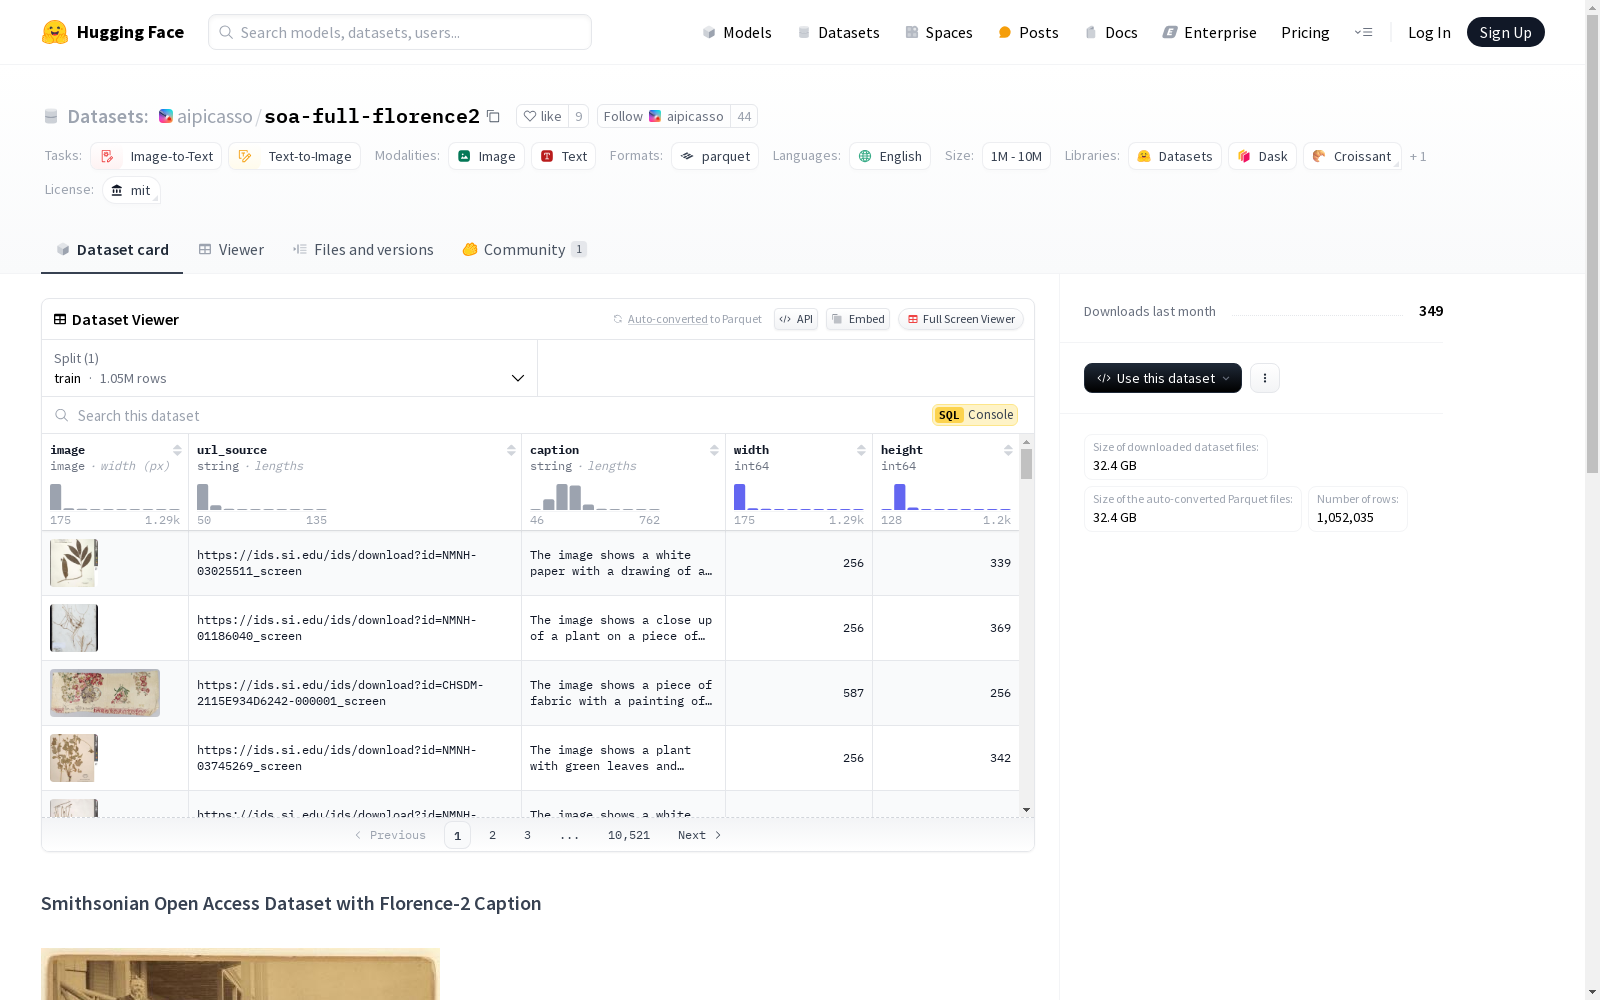
Task: Select the Image-to-Text task tag
Action: pos(156,156)
